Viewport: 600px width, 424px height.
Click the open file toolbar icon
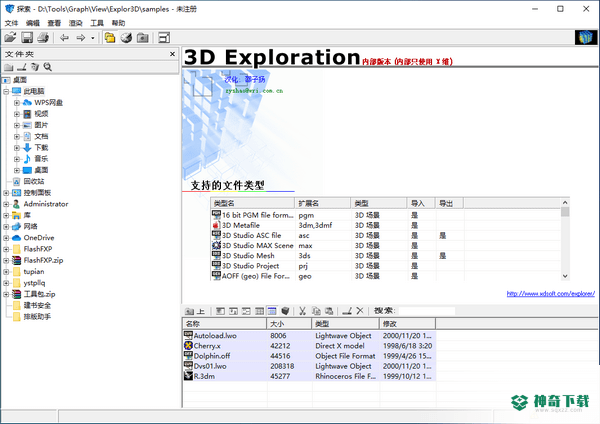click(x=10, y=38)
